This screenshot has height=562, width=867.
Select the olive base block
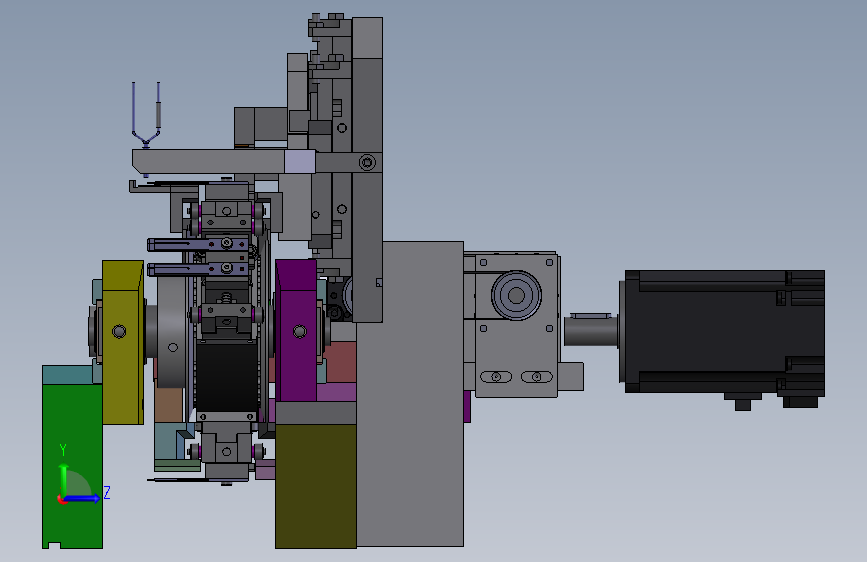[316, 486]
